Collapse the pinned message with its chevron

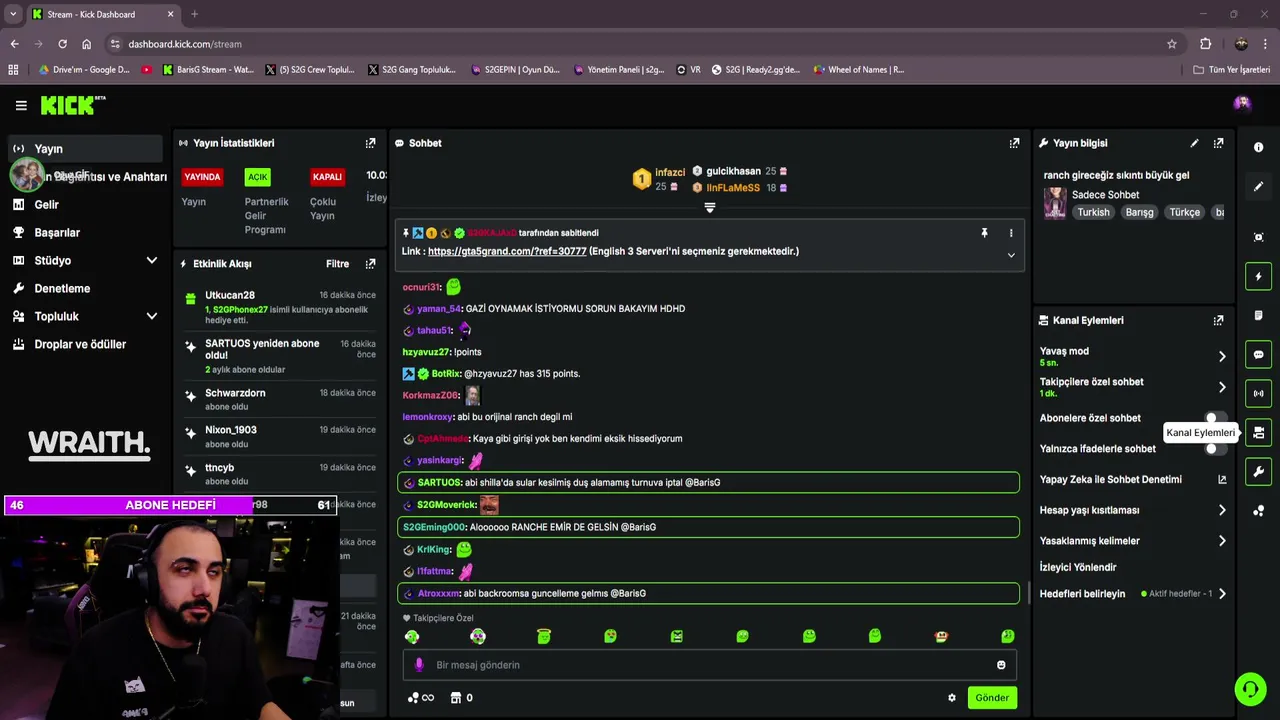(1011, 255)
